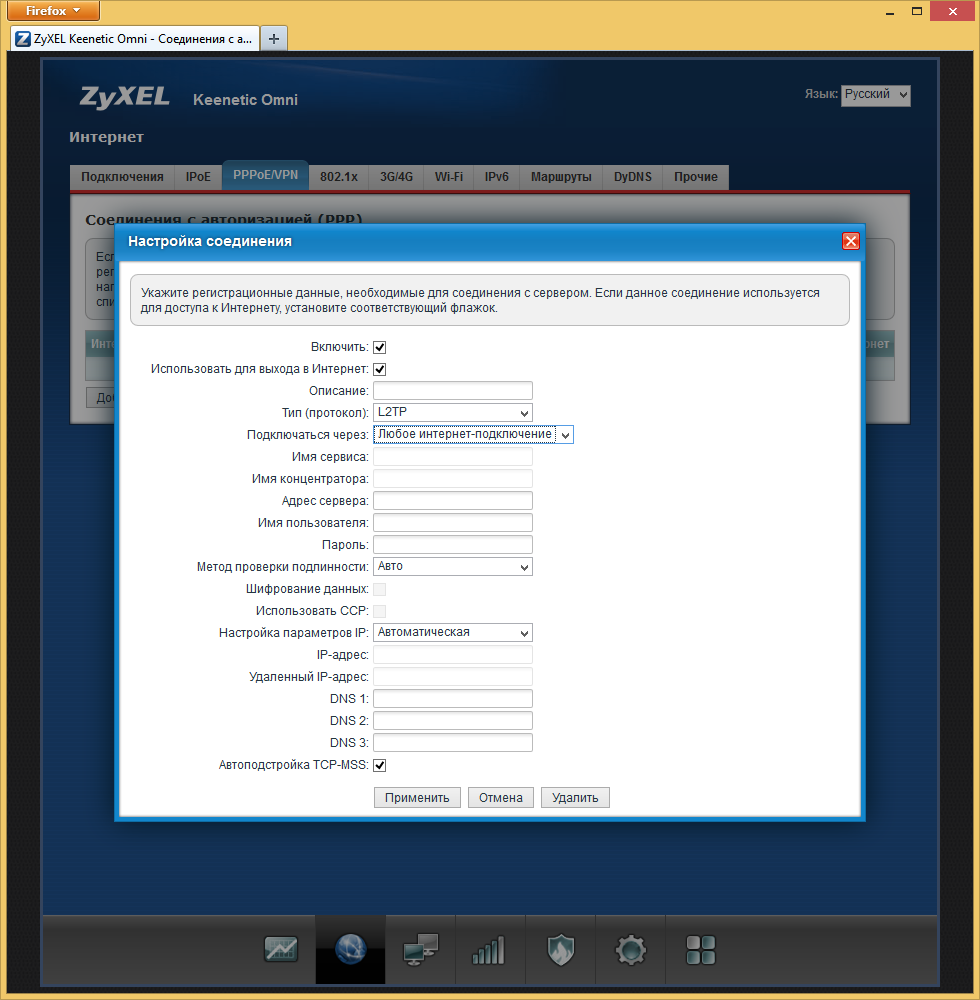980x1000 pixels.
Task: Open a new Firefox tab
Action: (274, 39)
